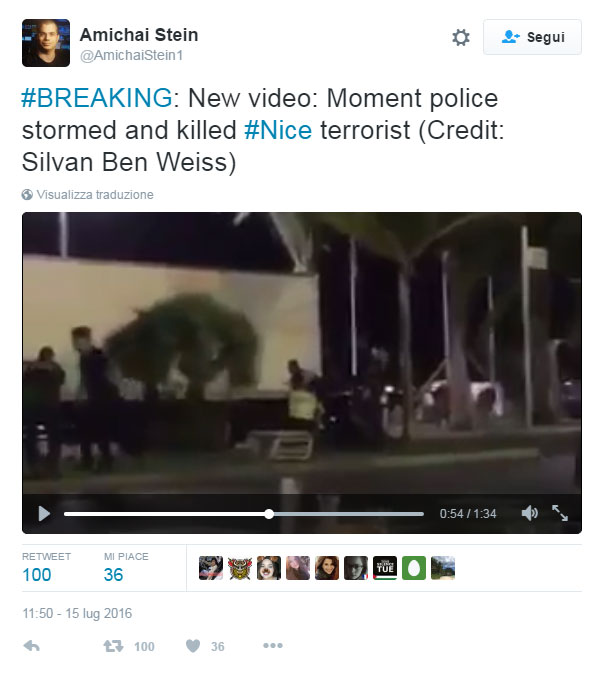602x675 pixels.
Task: Click the video progress slider handle
Action: (269, 514)
